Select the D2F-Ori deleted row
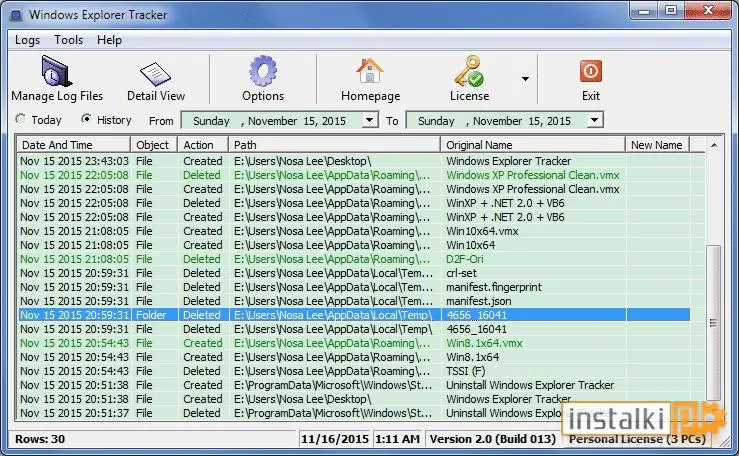 click(353, 259)
